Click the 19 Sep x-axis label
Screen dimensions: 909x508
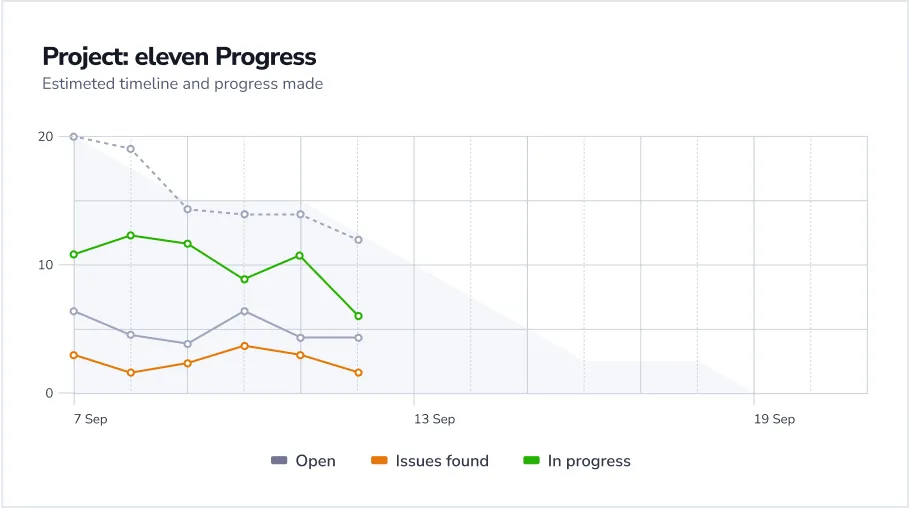click(x=774, y=419)
